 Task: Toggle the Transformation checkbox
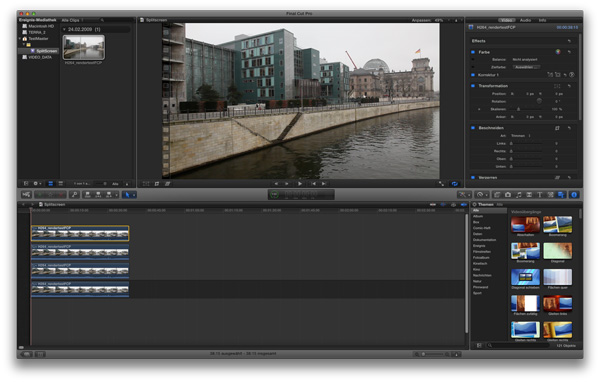point(473,86)
